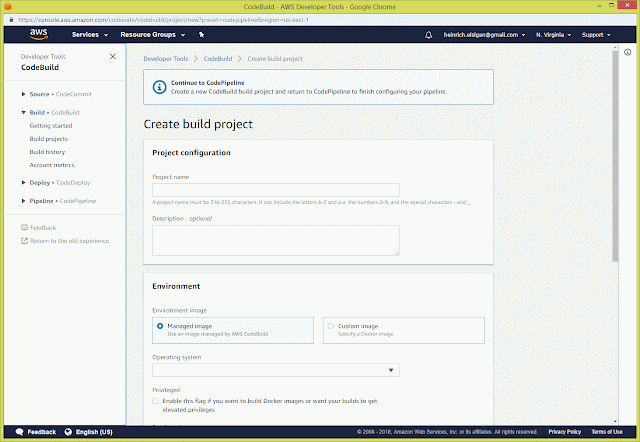The width and height of the screenshot is (640, 442).
Task: Click Return to the old experience link
Action: click(69, 241)
